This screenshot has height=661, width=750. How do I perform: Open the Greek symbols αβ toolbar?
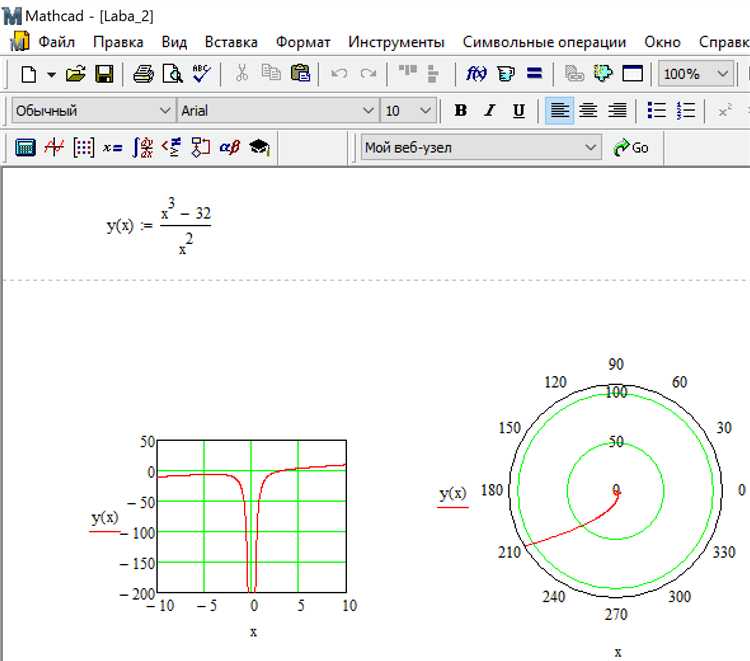tap(230, 147)
